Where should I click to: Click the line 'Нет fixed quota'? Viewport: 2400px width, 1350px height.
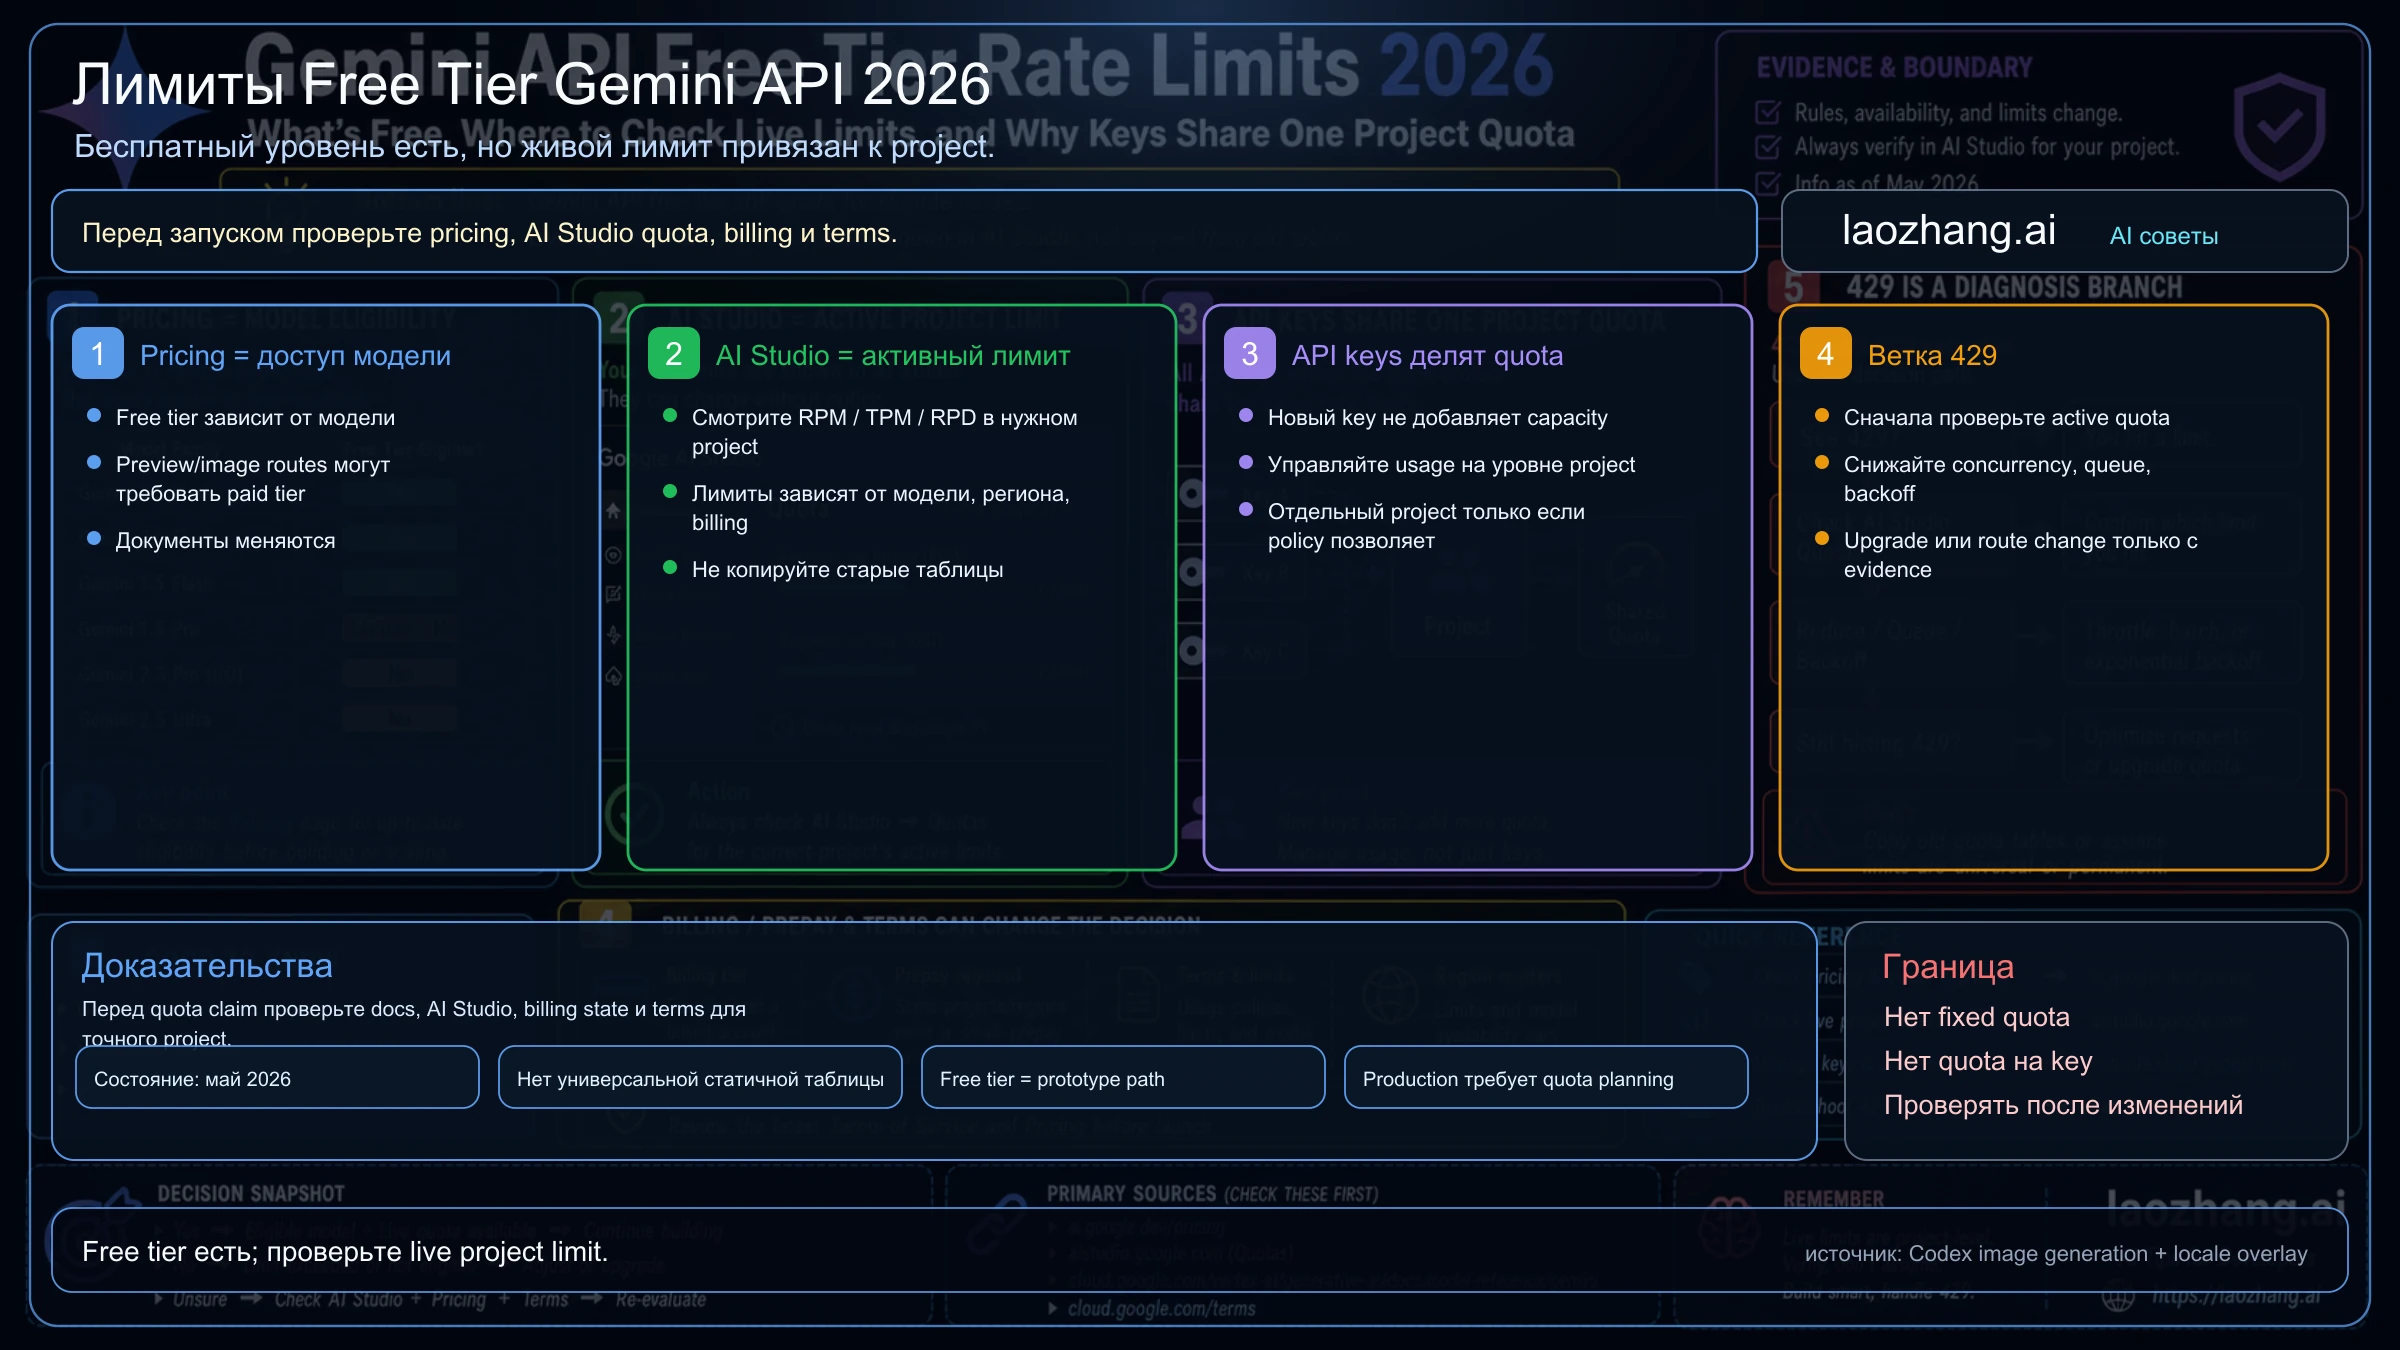pos(1977,1017)
